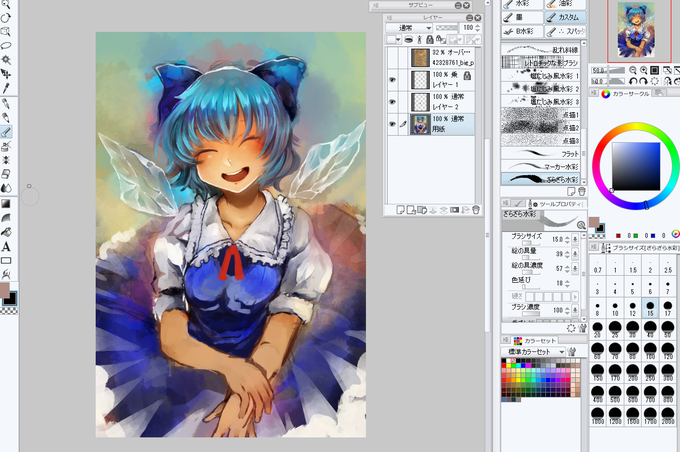Viewport: 680px width, 452px height.
Task: Choose the 乱れ斜線 brush
Action: pos(540,49)
